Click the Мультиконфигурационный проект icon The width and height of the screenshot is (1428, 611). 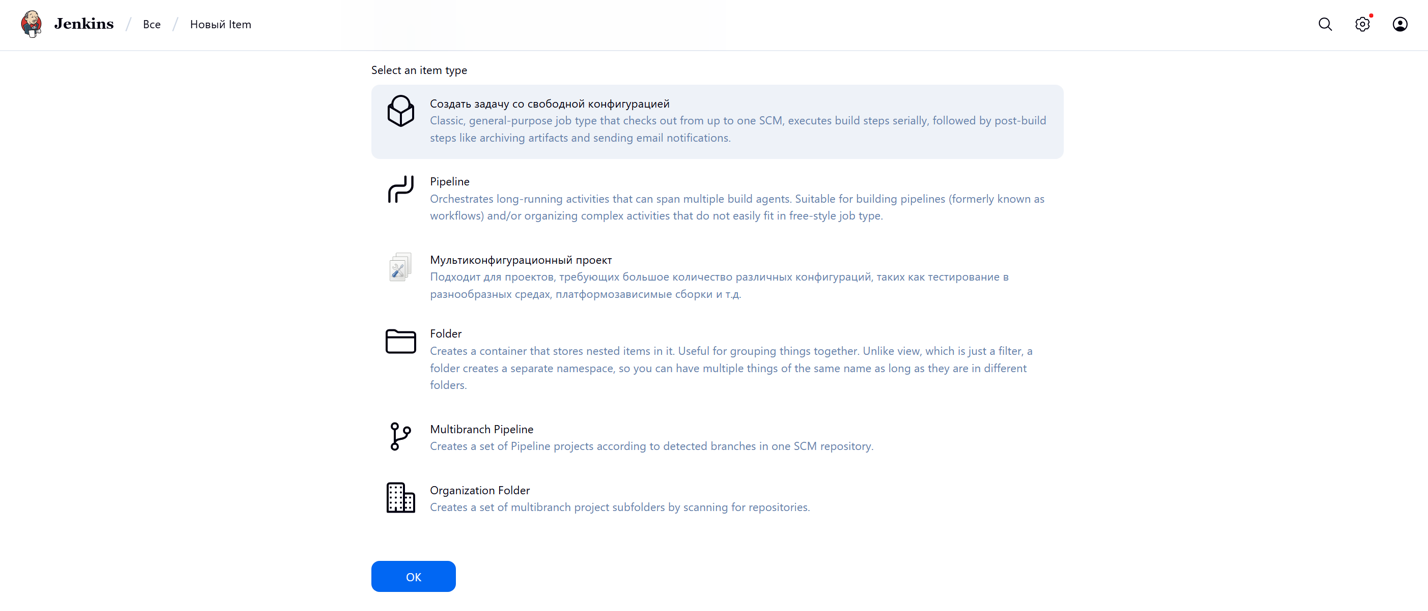tap(400, 267)
